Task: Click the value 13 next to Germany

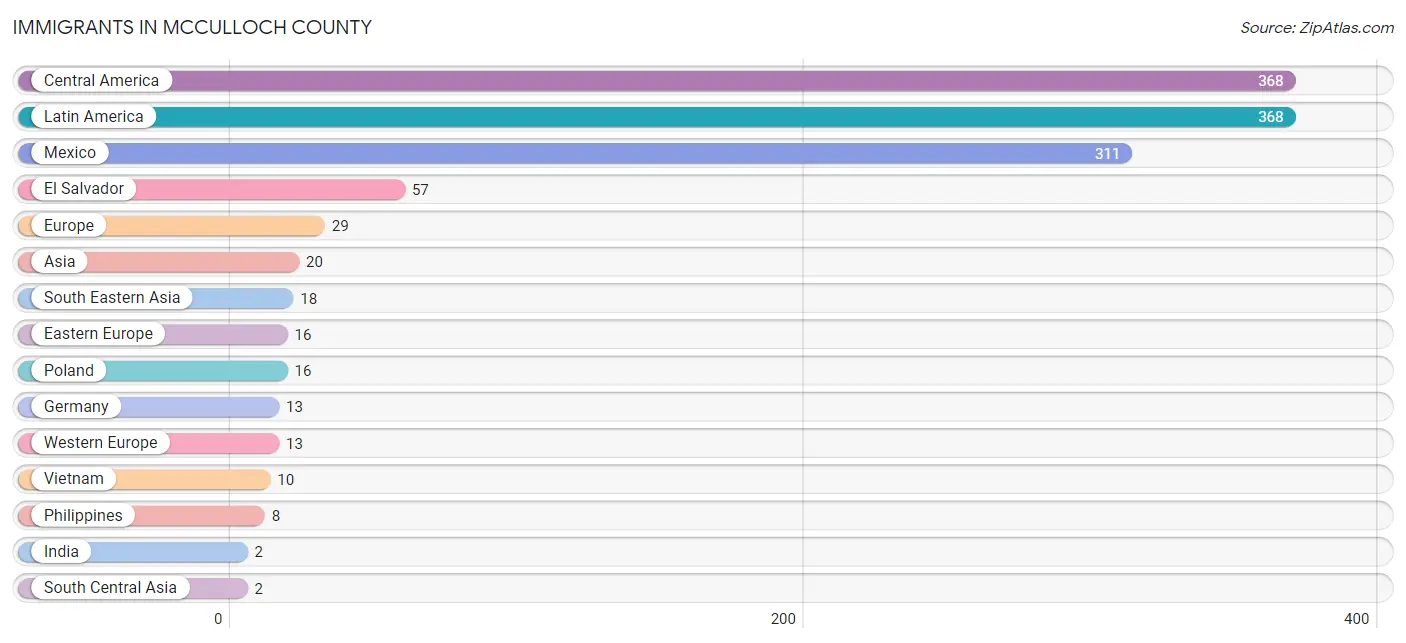Action: click(294, 407)
